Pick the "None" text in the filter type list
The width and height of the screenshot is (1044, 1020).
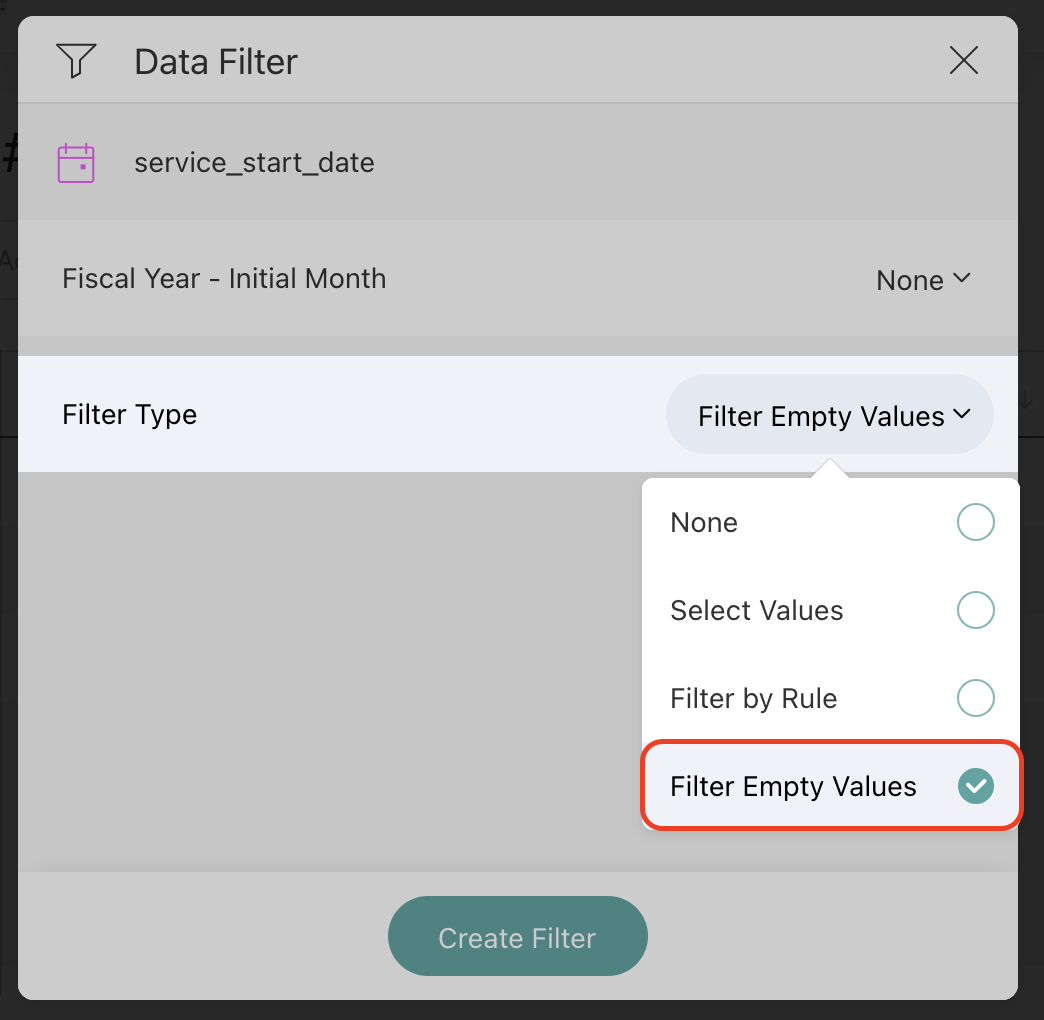[x=704, y=523]
